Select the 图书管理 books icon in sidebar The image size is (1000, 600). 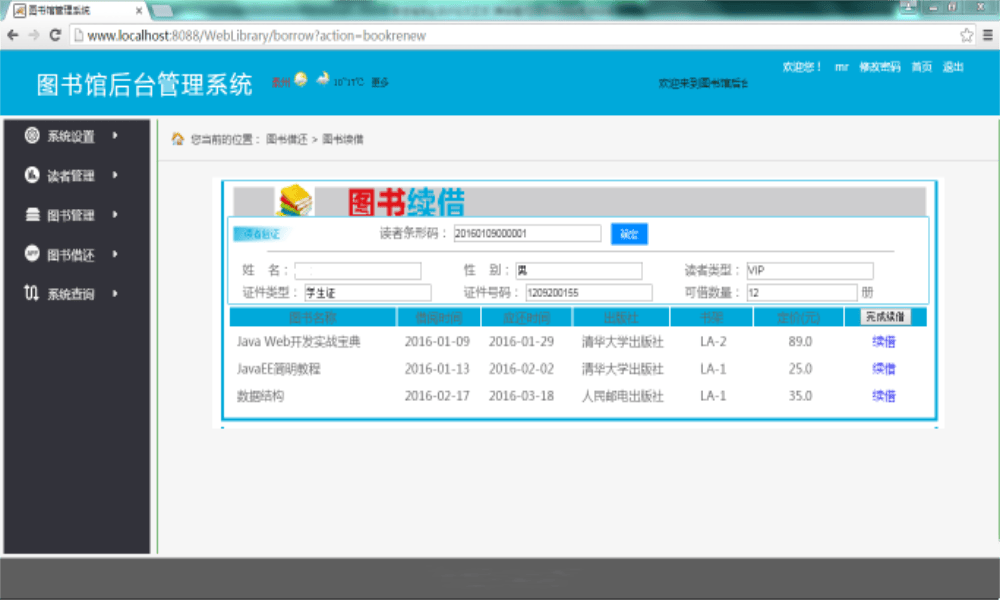pos(31,214)
